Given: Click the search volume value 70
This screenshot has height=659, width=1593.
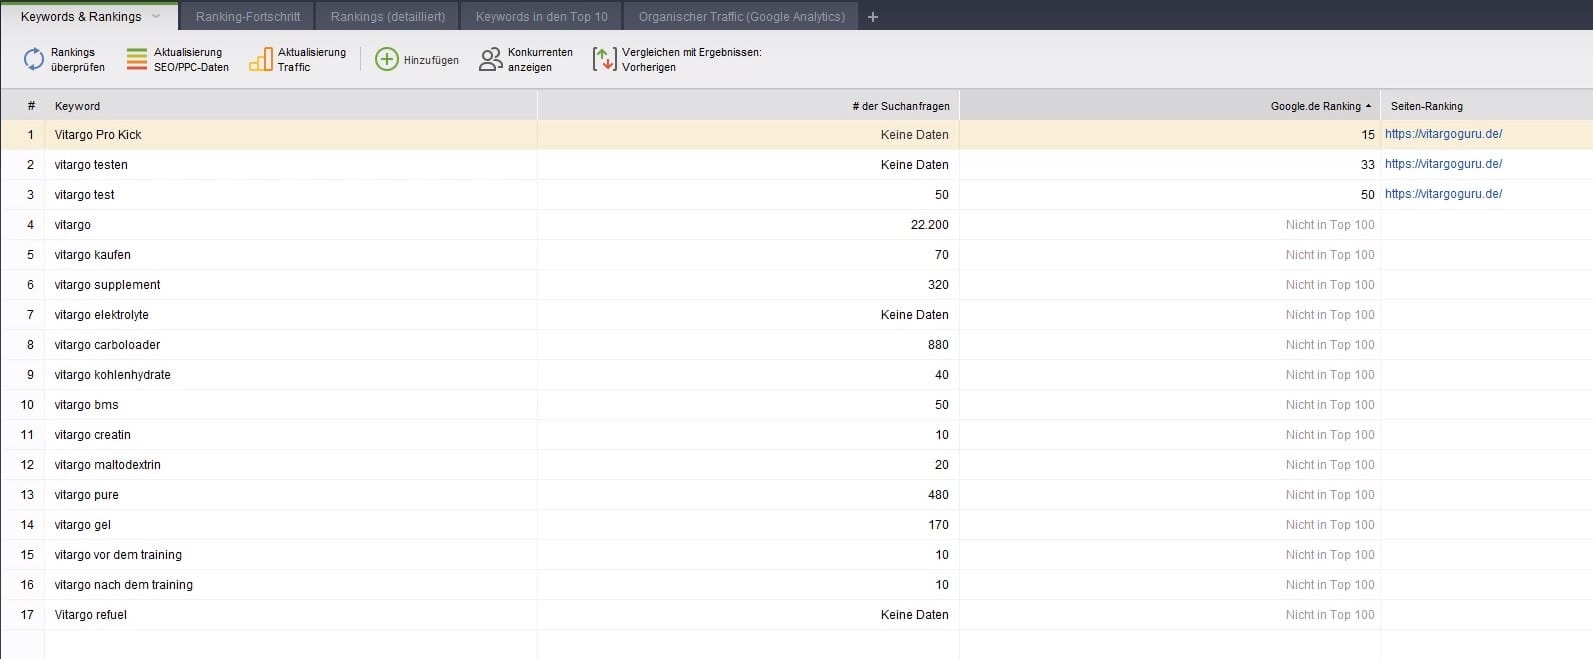Looking at the screenshot, I should (x=942, y=255).
